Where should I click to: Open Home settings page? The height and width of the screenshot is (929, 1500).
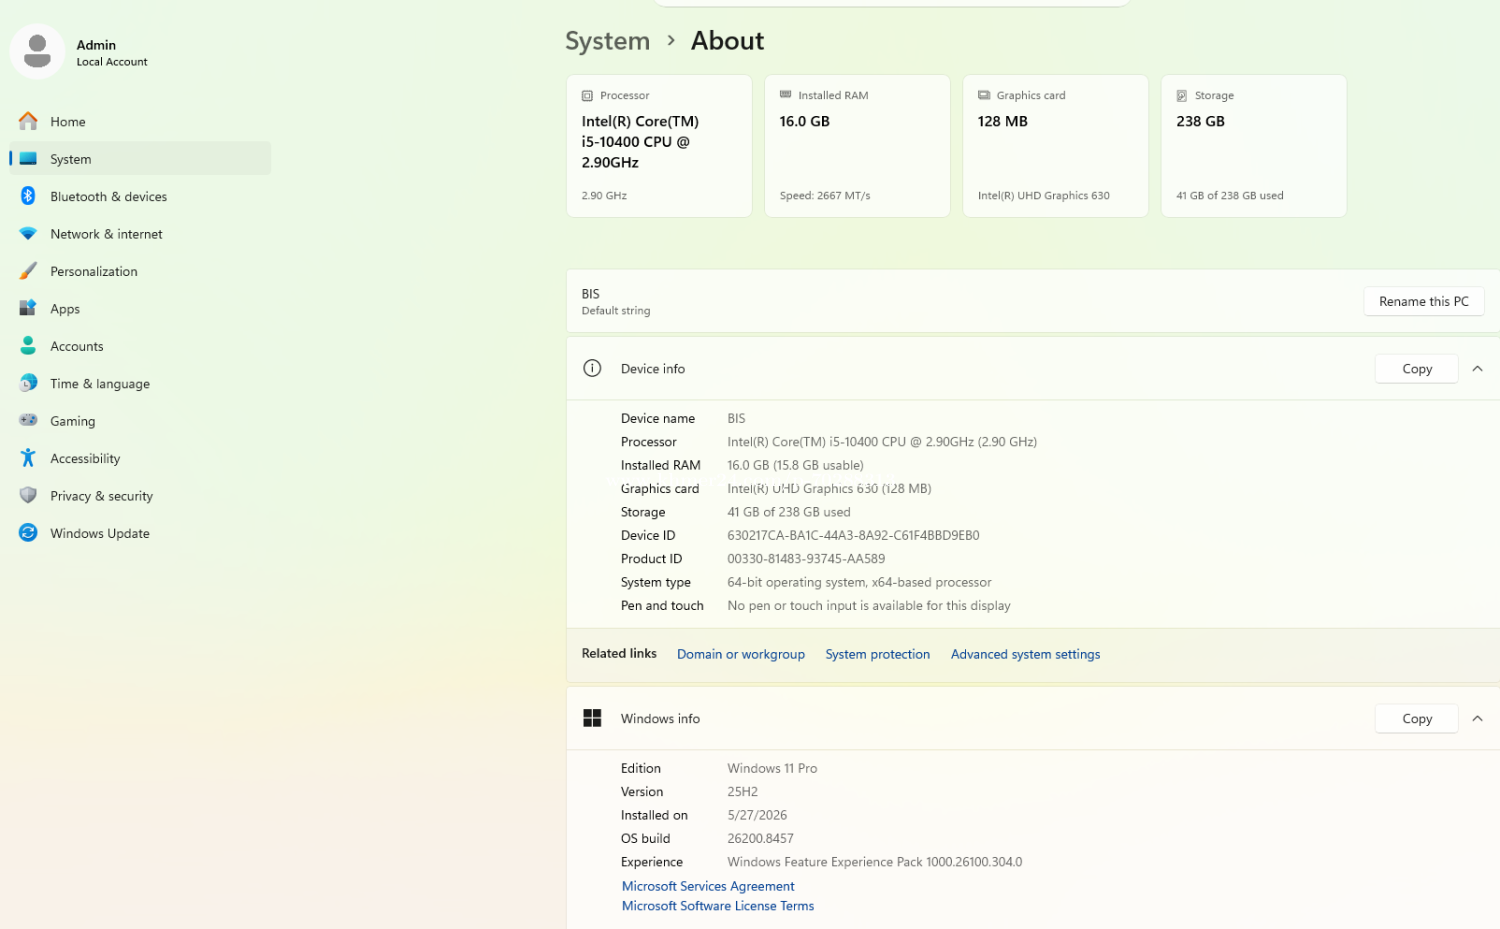pos(140,121)
